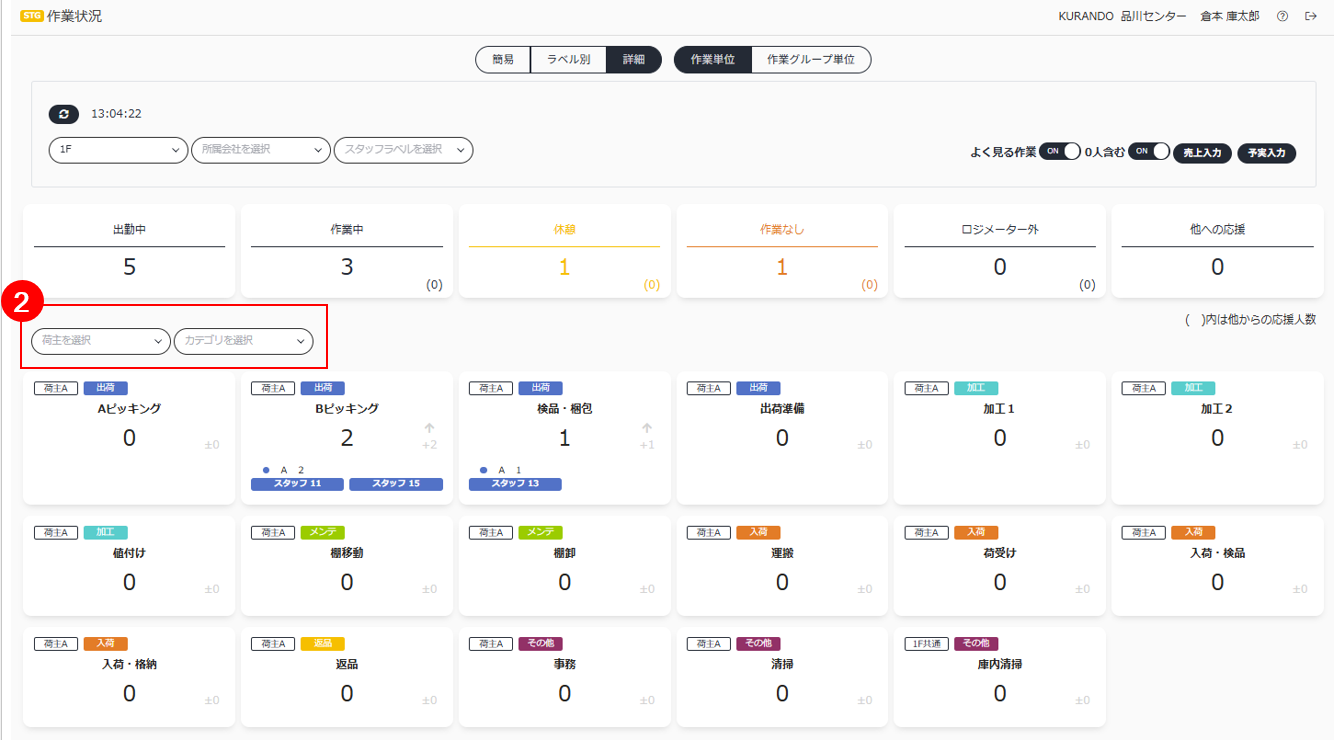This screenshot has width=1334, height=740.
Task: Click the 運搬 card title
Action: tap(782, 553)
